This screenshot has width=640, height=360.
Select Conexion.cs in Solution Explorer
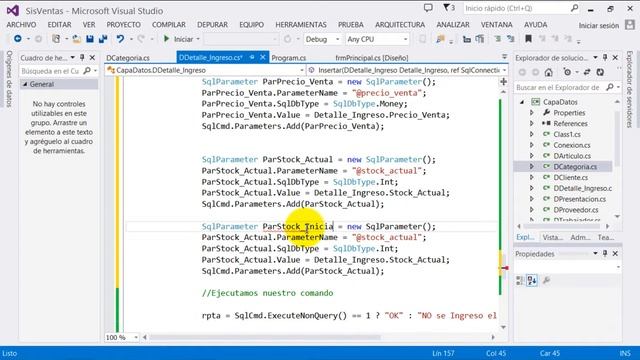572,145
